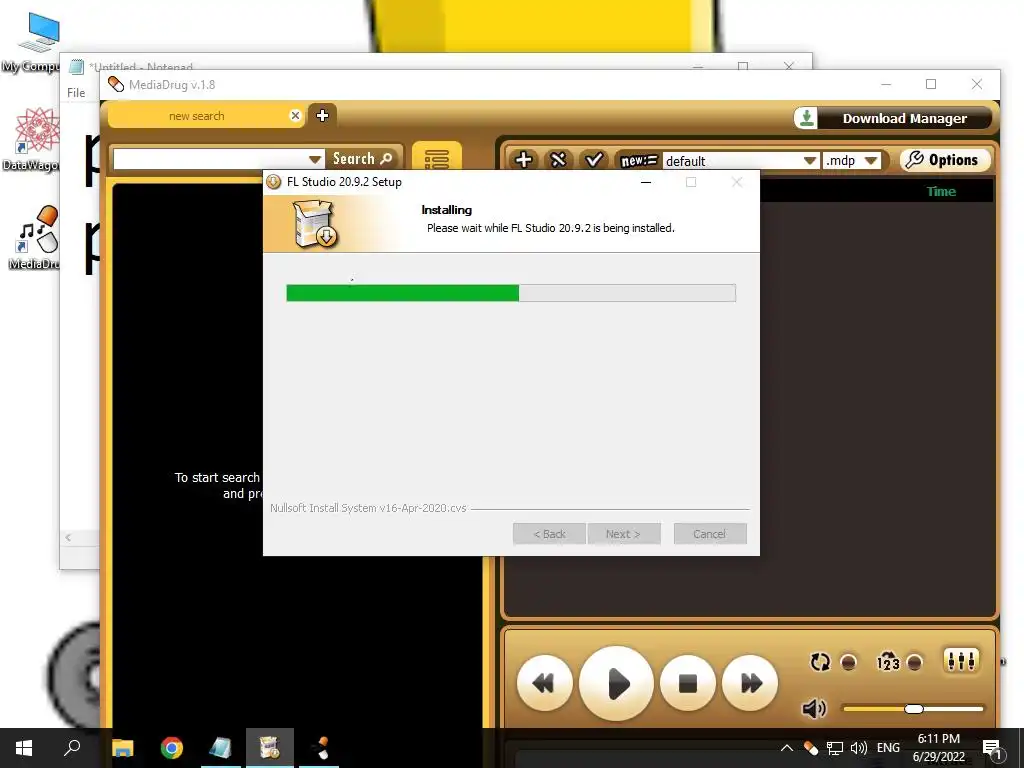Click the rewind previous track button
The width and height of the screenshot is (1024, 768).
click(x=544, y=683)
